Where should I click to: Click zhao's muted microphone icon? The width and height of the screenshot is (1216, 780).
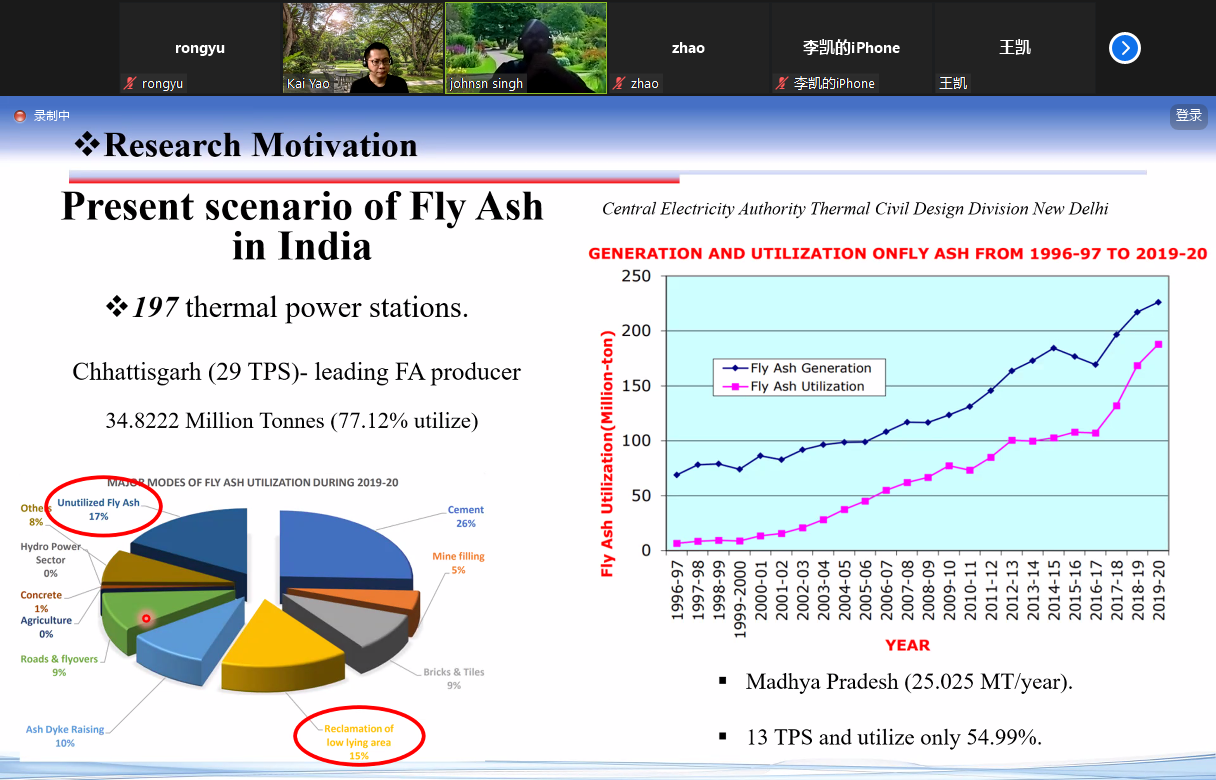point(619,84)
